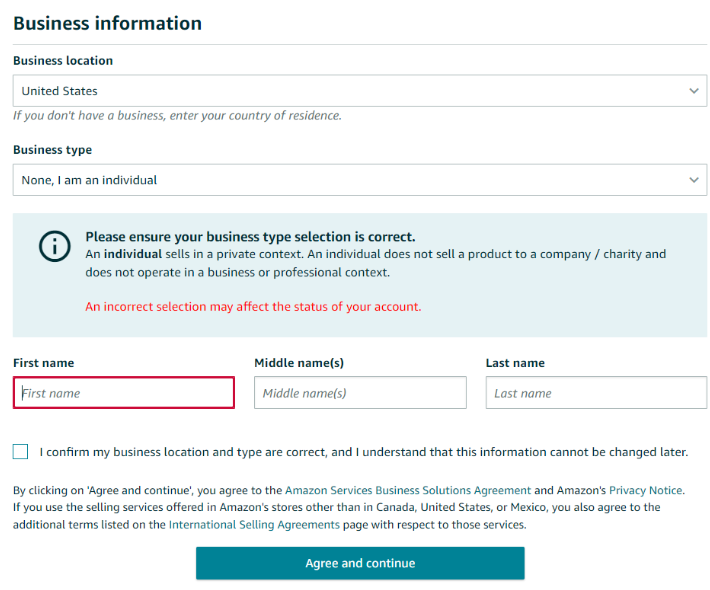Click the First name field label
The width and height of the screenshot is (710, 590).
tap(43, 363)
